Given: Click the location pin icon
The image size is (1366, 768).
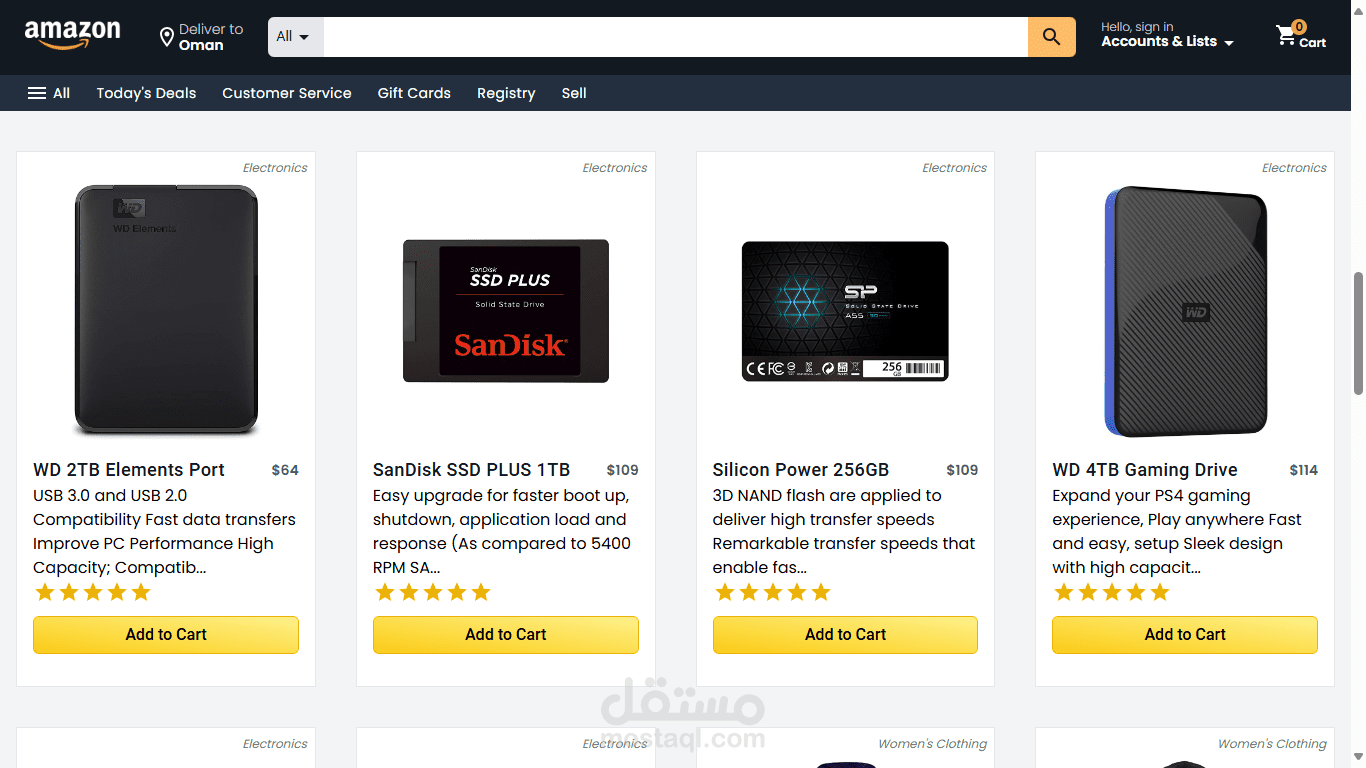Looking at the screenshot, I should click(x=167, y=38).
